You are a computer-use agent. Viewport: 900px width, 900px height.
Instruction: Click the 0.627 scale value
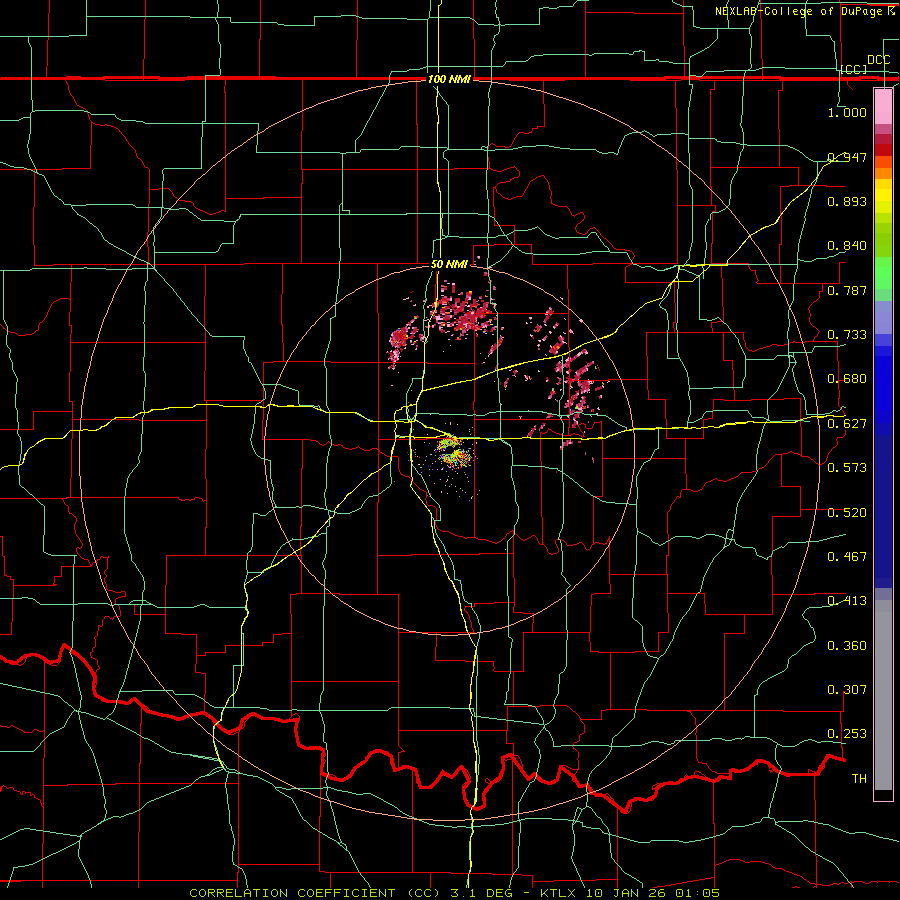pos(847,423)
